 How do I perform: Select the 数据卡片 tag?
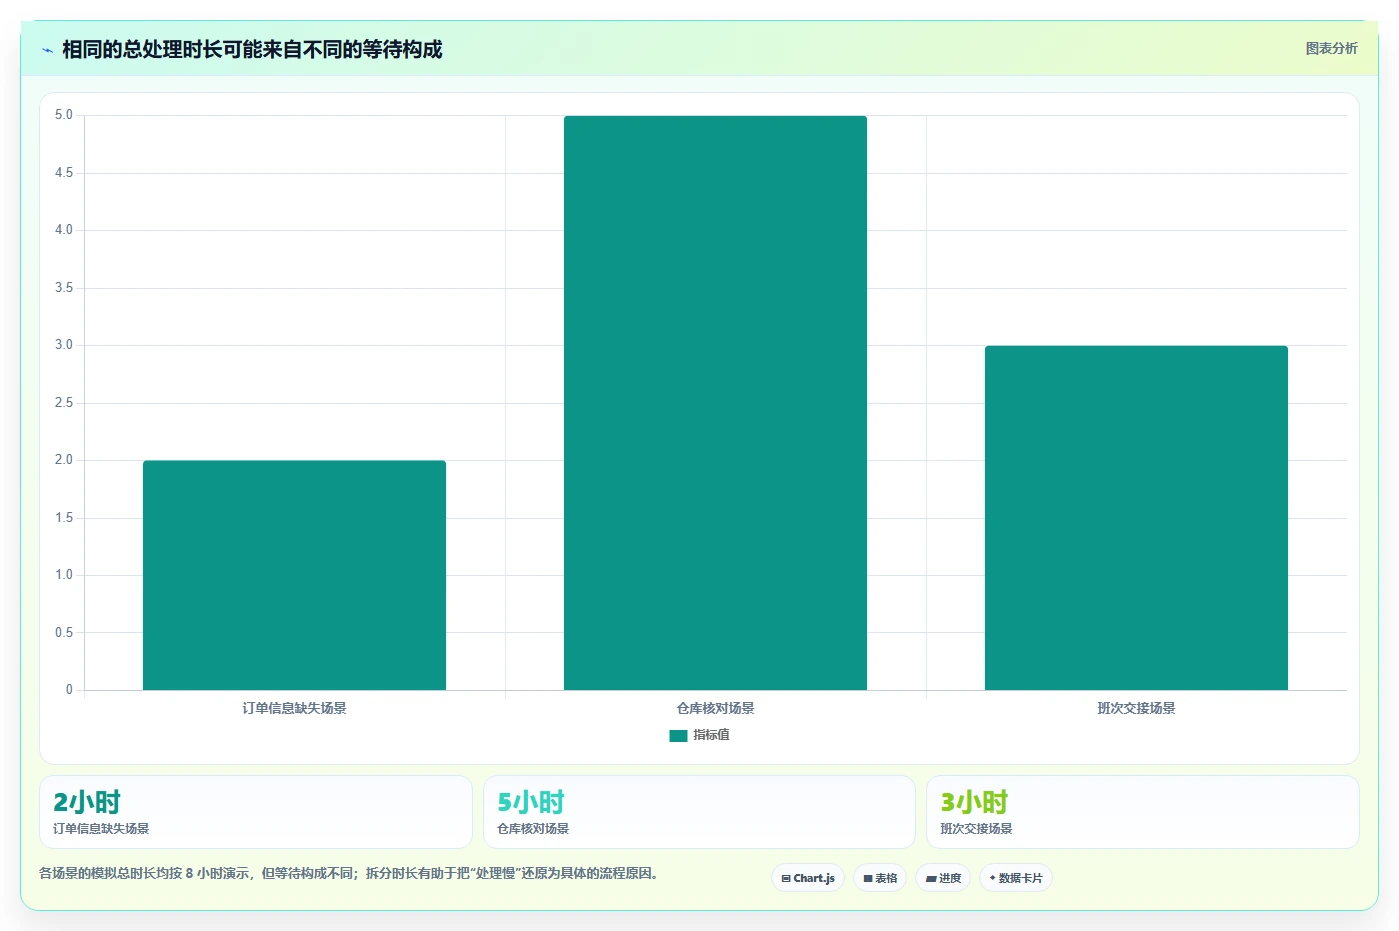pyautogui.click(x=1016, y=878)
